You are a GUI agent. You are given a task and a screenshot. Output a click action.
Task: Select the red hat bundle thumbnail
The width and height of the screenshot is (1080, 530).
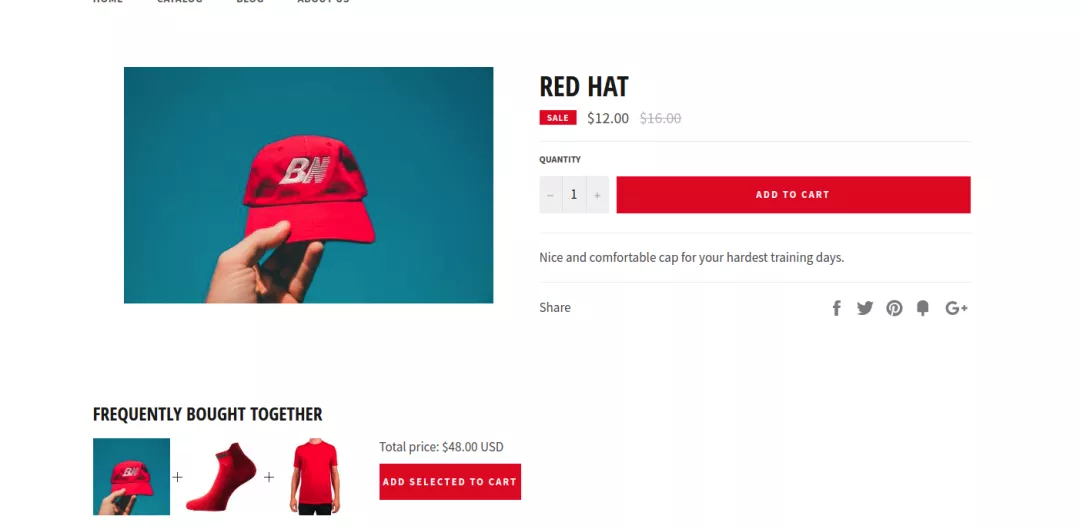132,476
